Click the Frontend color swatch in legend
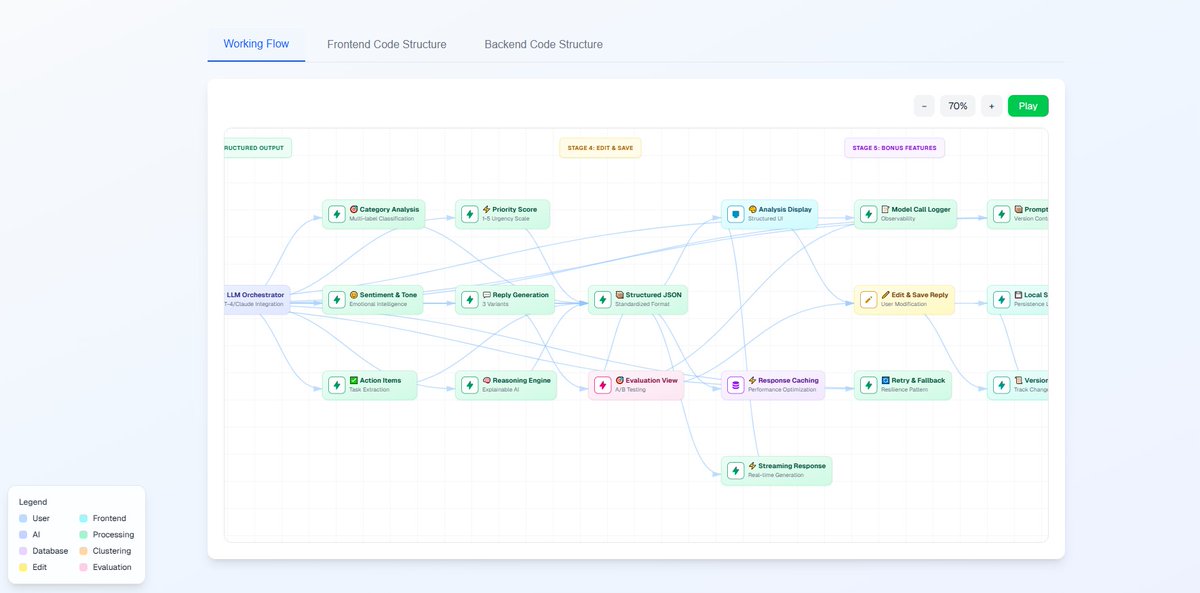Viewport: 1200px width, 593px height. pyautogui.click(x=83, y=519)
